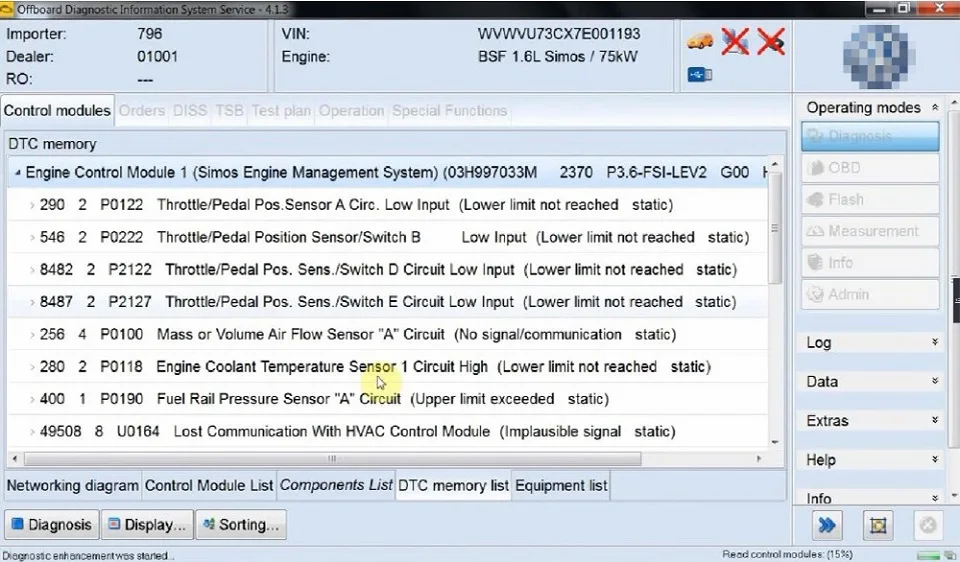The image size is (960, 562).
Task: Expand the Help section
Action: click(935, 459)
